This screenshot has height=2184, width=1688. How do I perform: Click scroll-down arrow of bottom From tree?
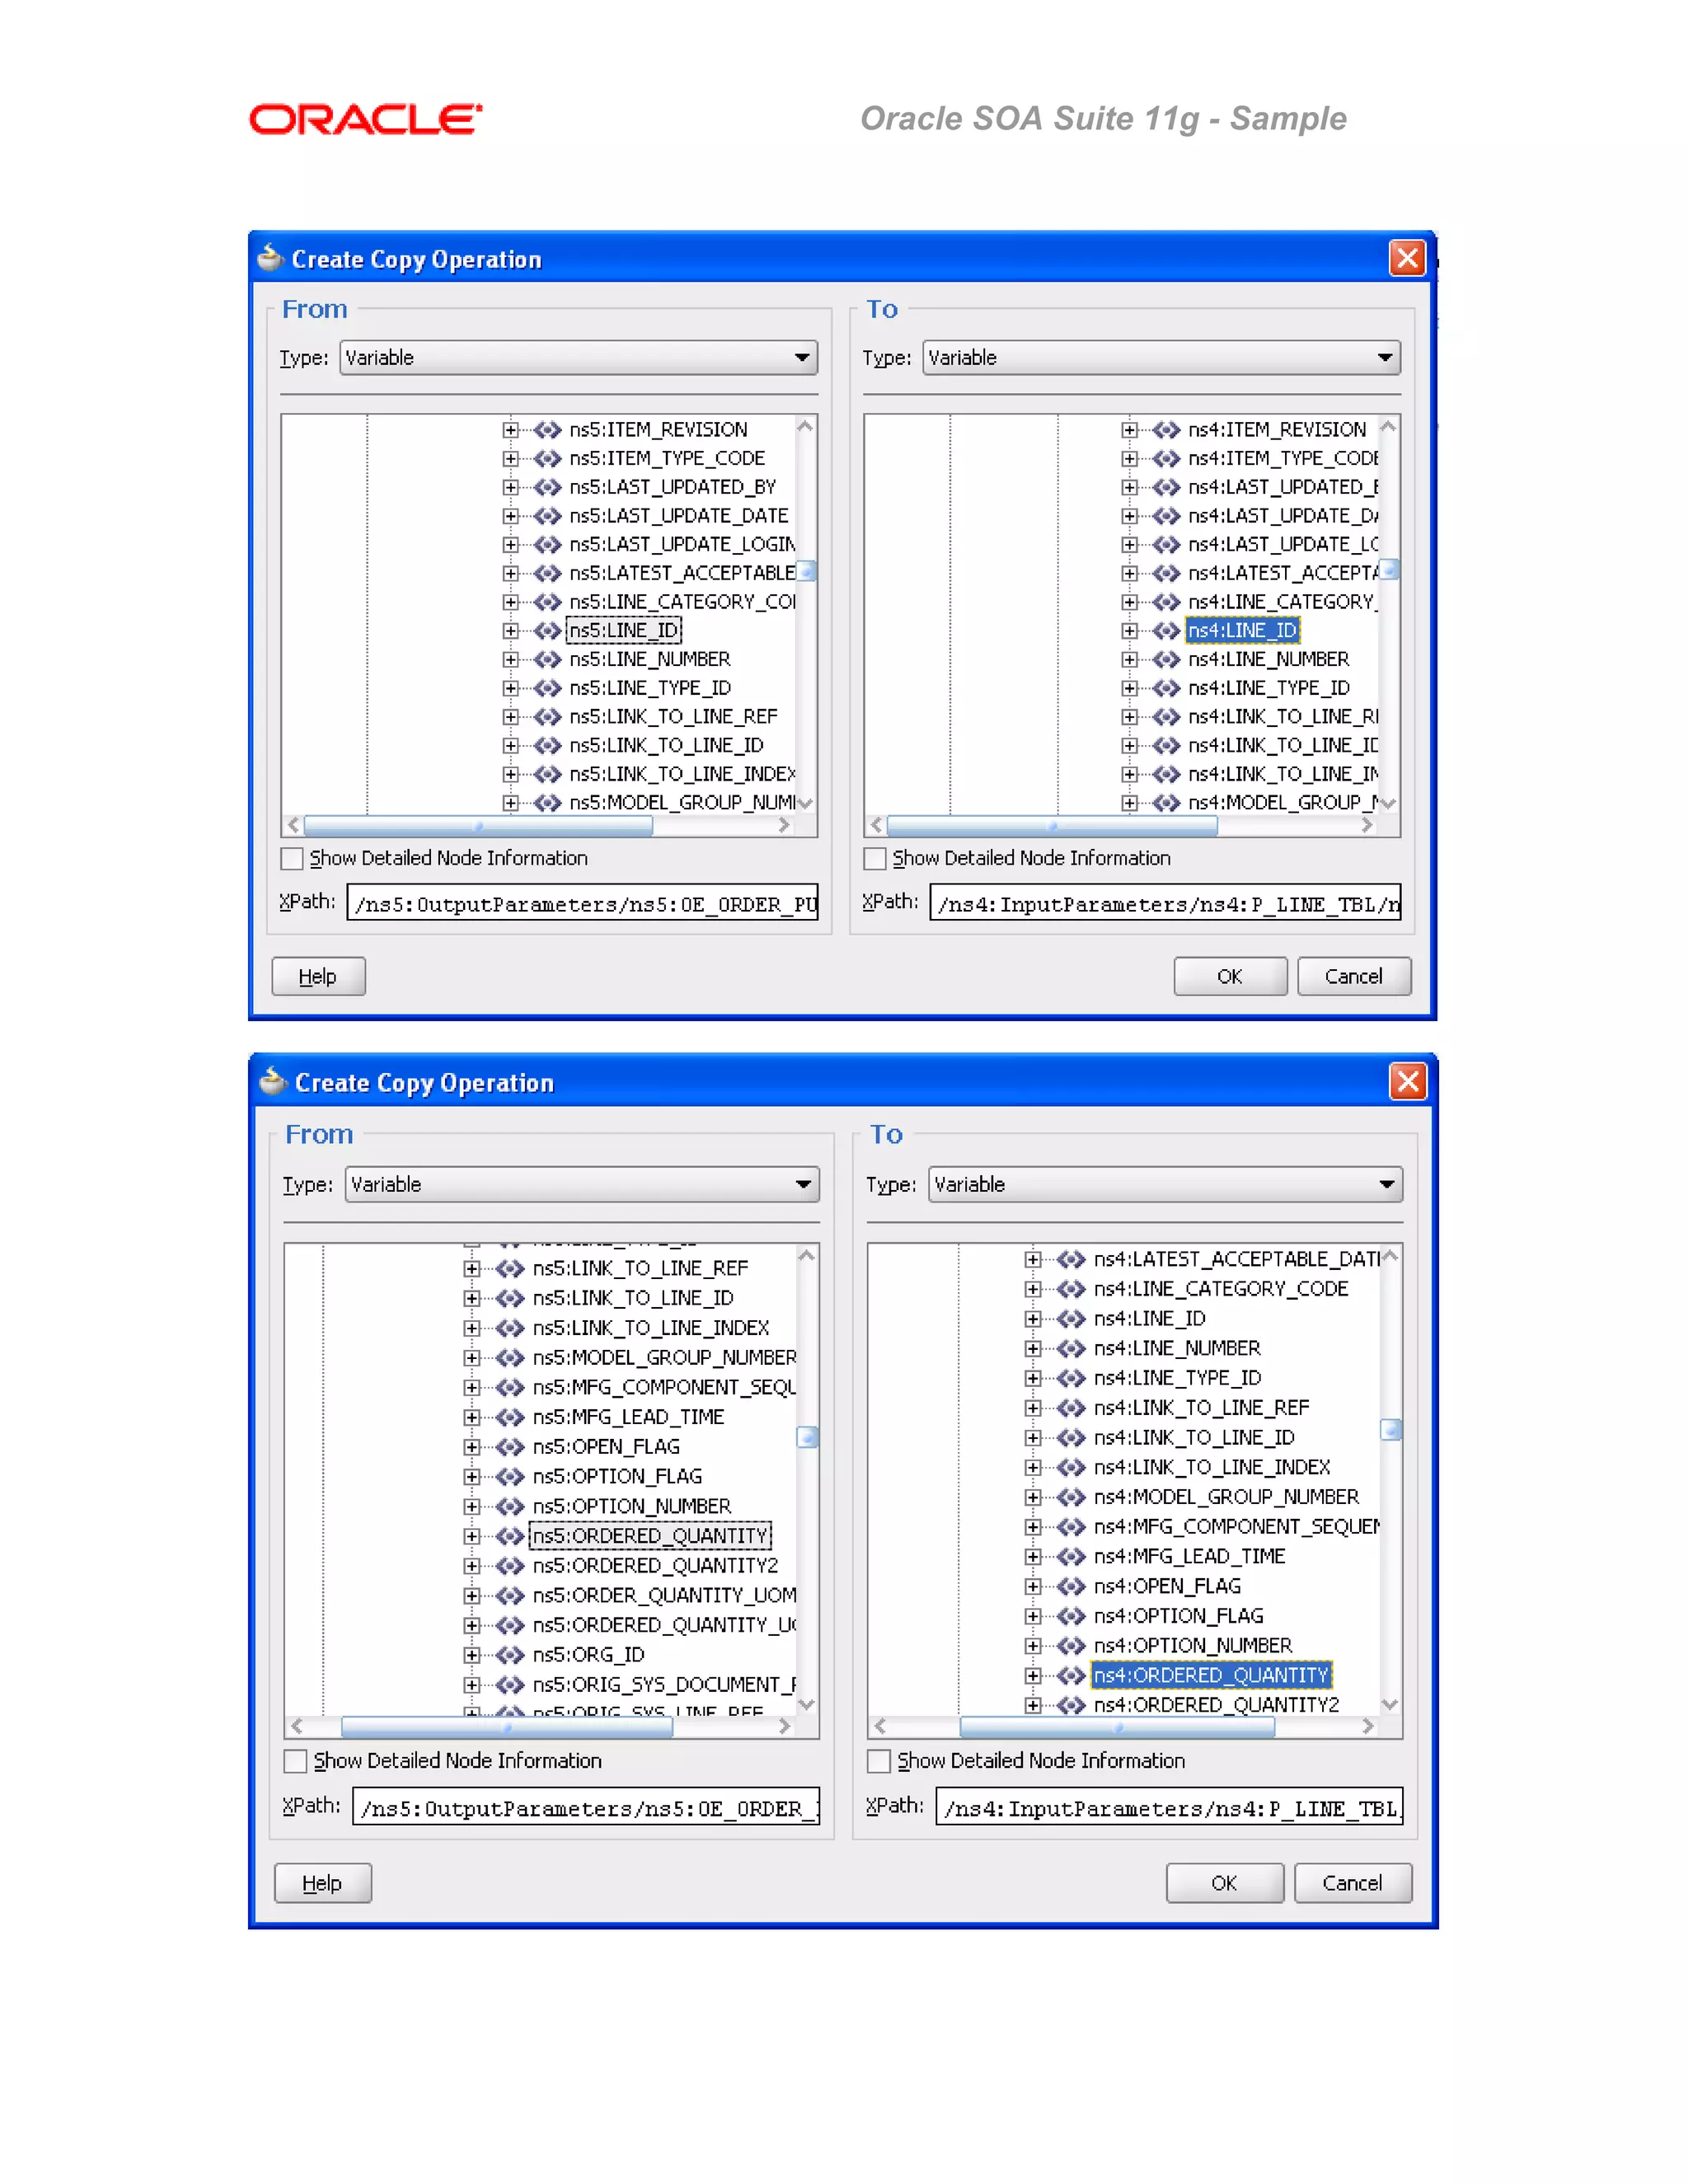pyautogui.click(x=808, y=1705)
